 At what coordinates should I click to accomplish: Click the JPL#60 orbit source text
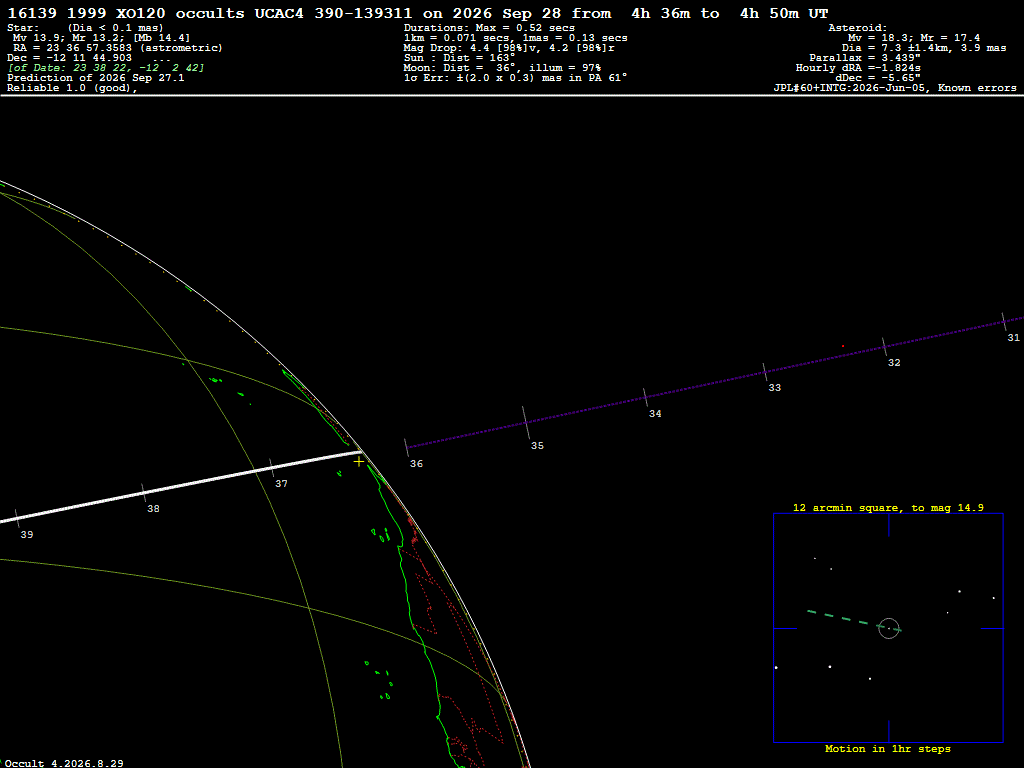(x=895, y=88)
